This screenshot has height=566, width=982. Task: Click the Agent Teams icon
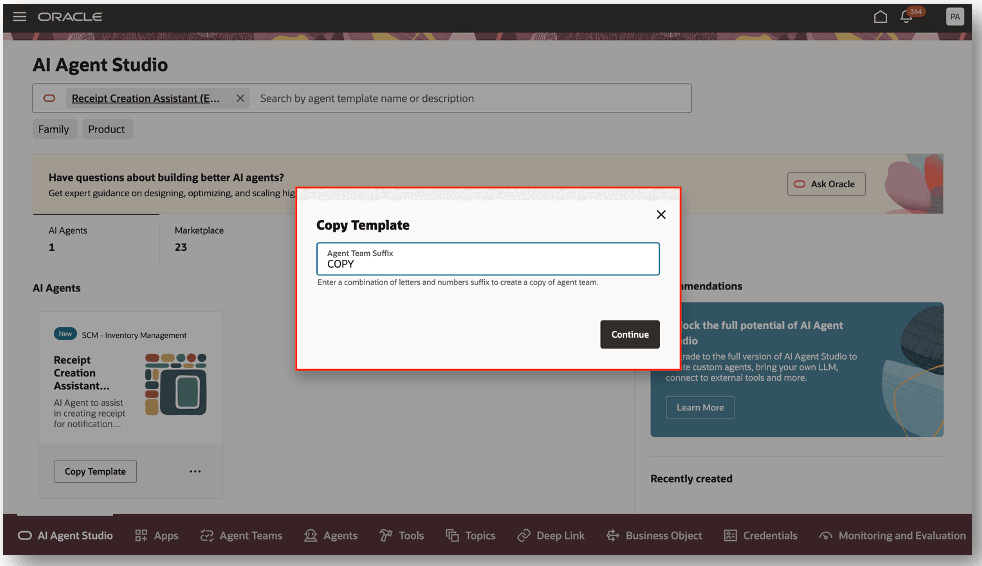pos(207,535)
